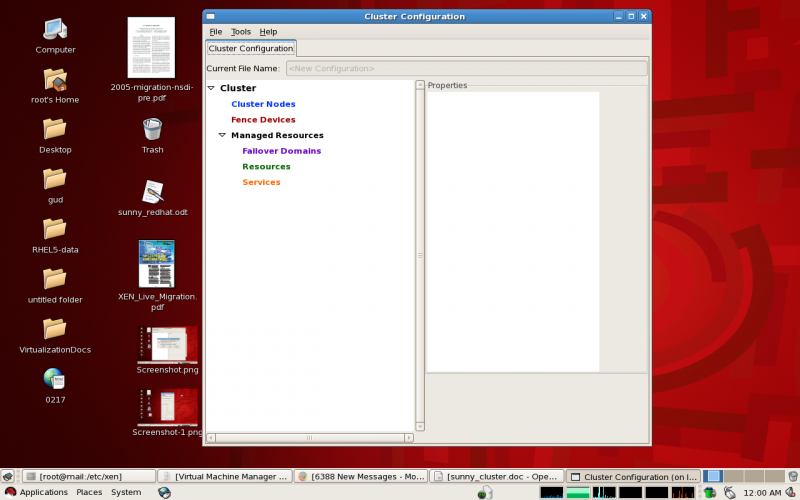Select Fence Devices in the tree
The width and height of the screenshot is (800, 500).
263,120
